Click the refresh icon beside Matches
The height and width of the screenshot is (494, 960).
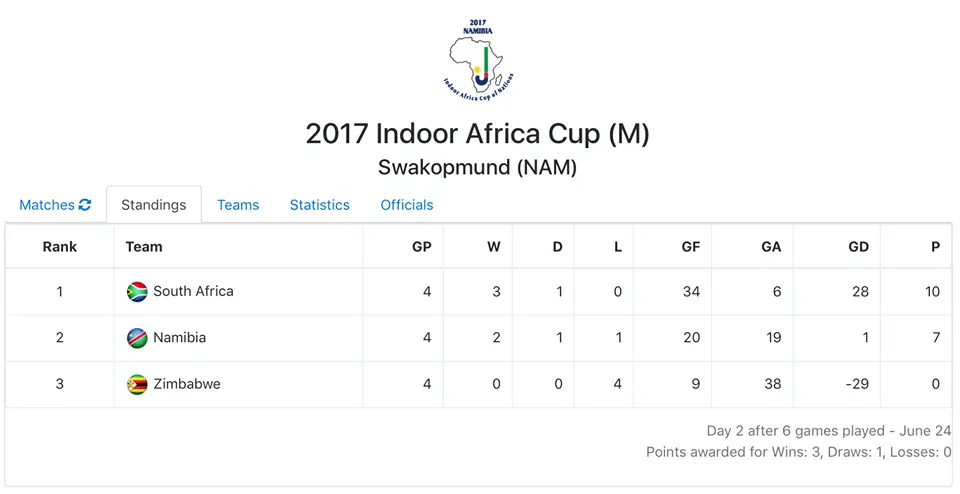click(85, 205)
